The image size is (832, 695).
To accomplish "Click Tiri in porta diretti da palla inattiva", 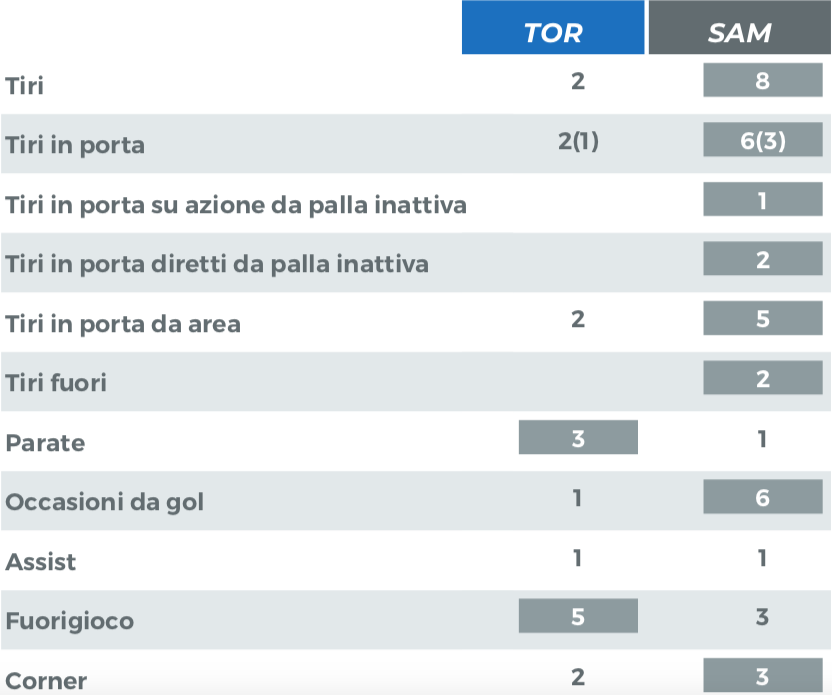I will 217,264.
